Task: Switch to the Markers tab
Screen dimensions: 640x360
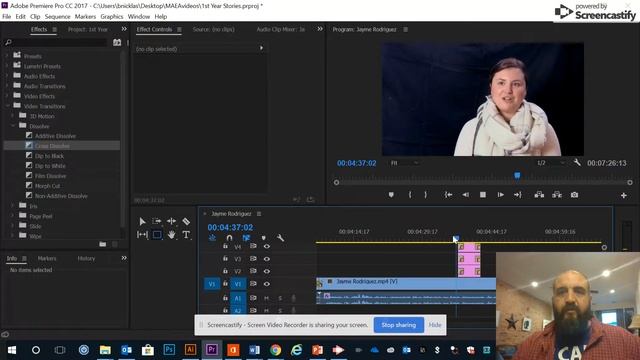Action: 47,258
